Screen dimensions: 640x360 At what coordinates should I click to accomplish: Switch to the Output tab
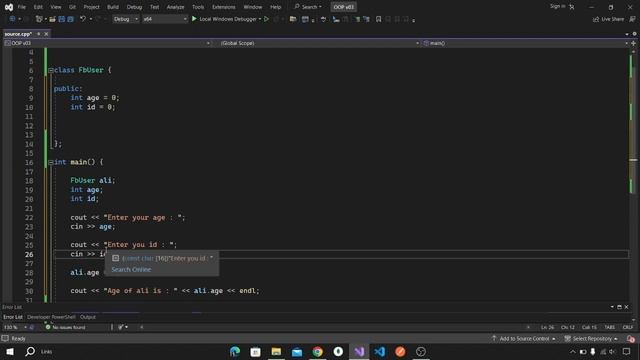pos(88,317)
